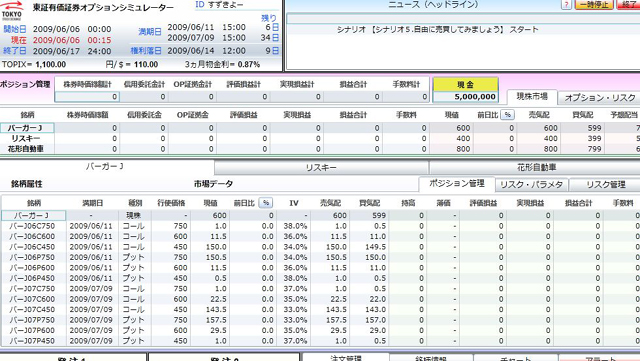Click the 信用委託金 header in the stock table

(144, 115)
